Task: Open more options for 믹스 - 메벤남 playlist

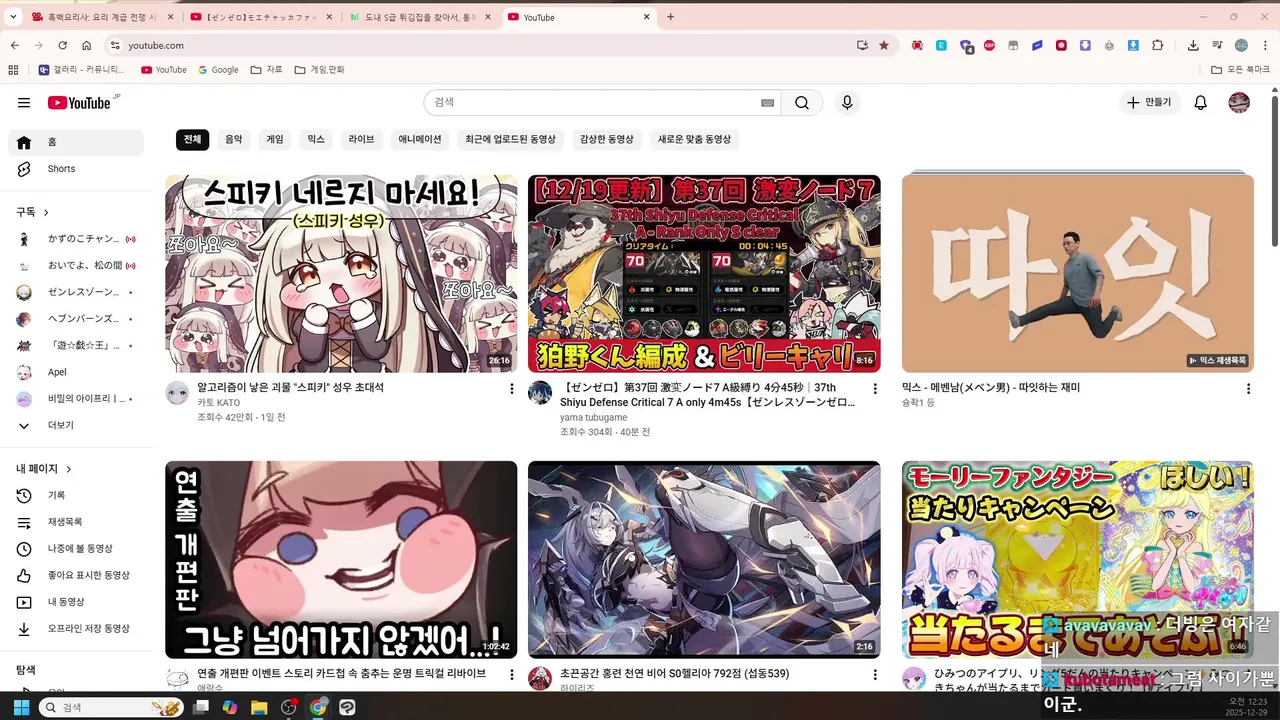Action: [1248, 389]
